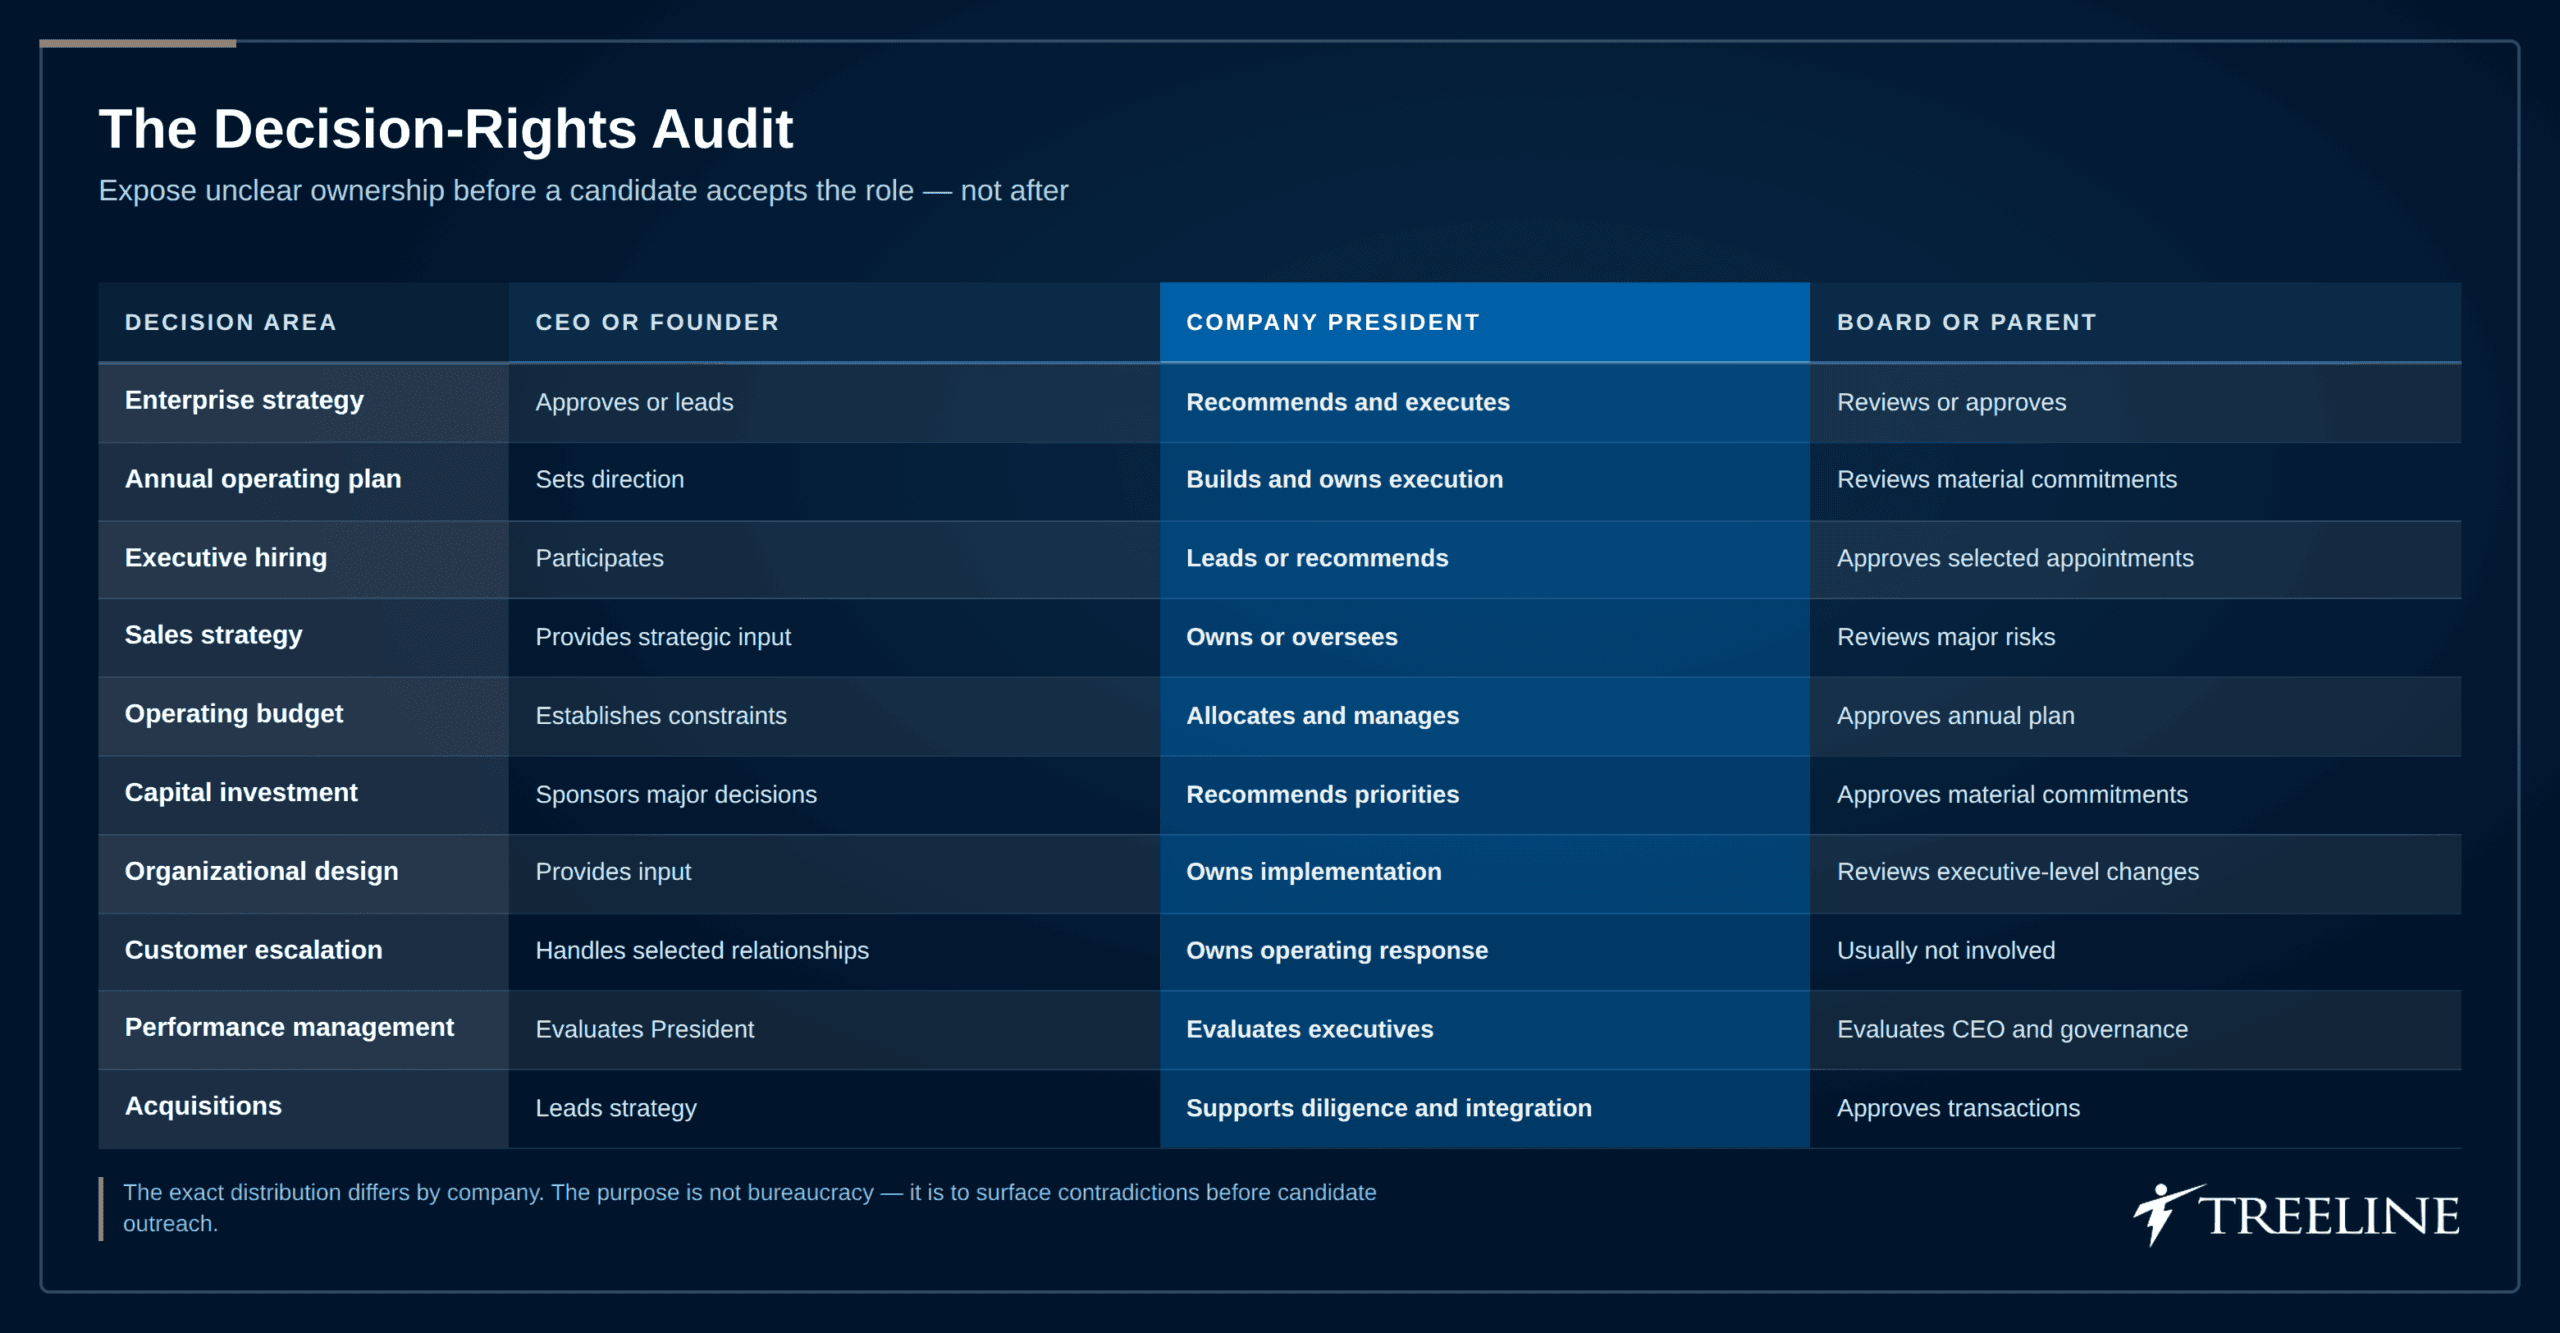Click the "Provides input" cell
The image size is (2560, 1333).
tap(834, 872)
